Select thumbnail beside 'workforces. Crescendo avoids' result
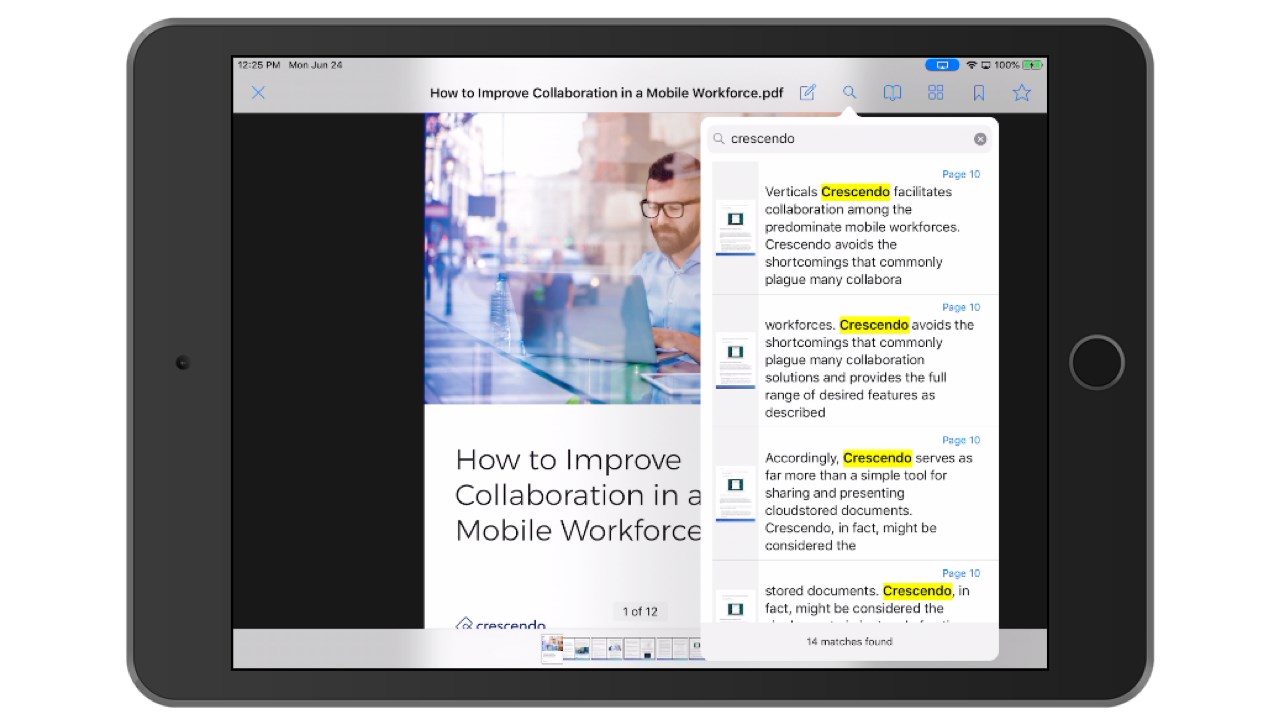The width and height of the screenshot is (1280, 720). click(735, 361)
